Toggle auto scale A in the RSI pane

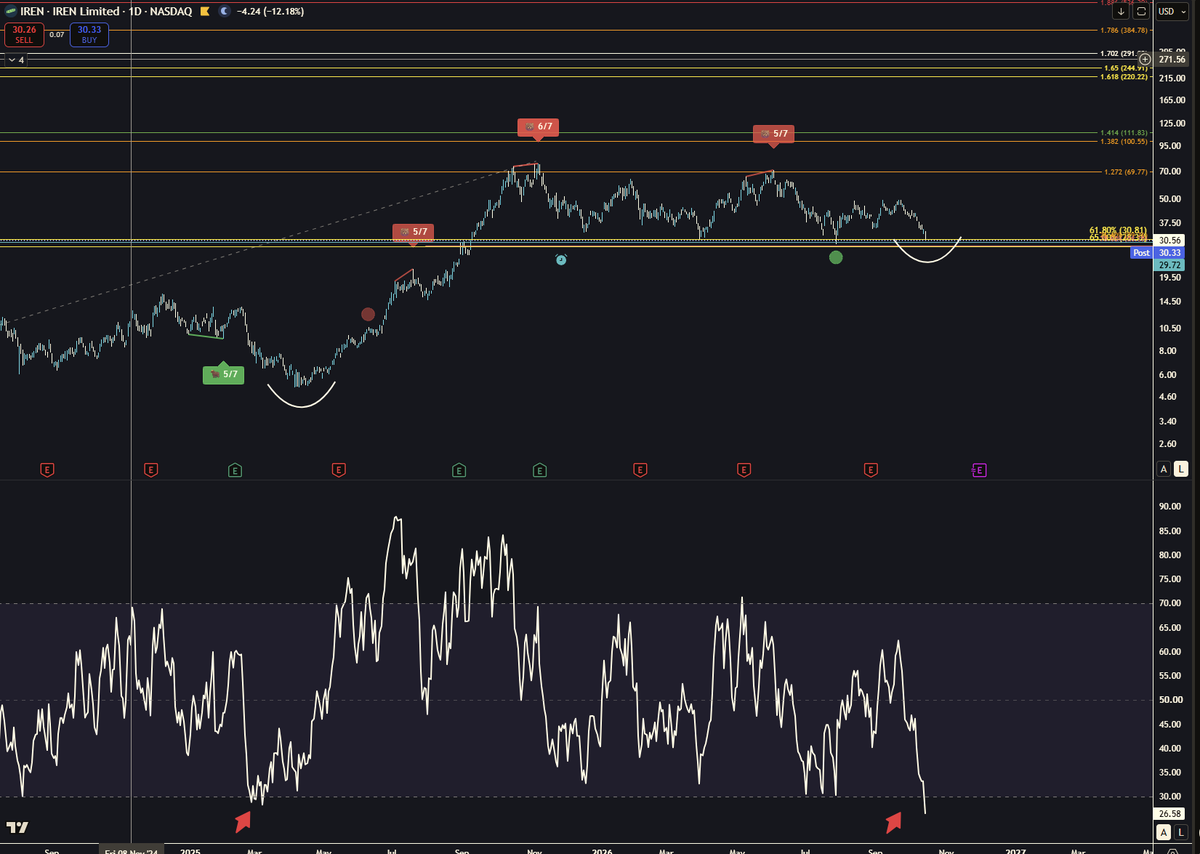(1164, 832)
